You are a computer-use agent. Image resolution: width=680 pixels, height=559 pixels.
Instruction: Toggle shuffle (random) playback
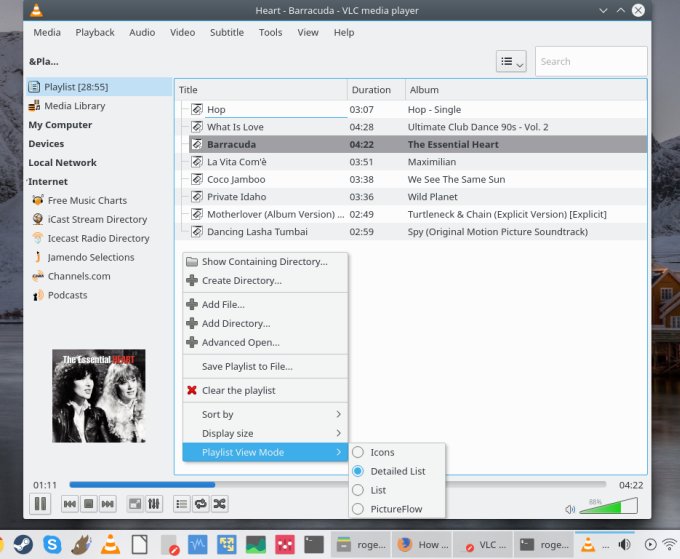(219, 504)
